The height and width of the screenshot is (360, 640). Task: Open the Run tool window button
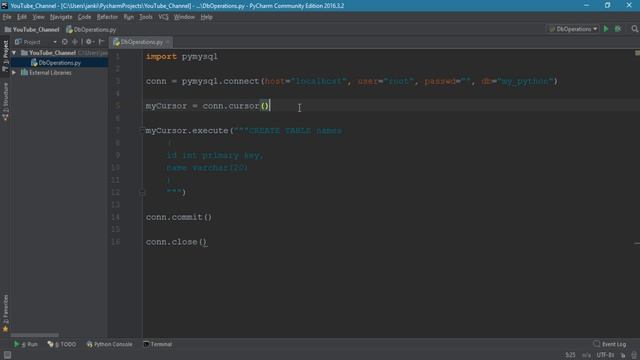pos(26,344)
